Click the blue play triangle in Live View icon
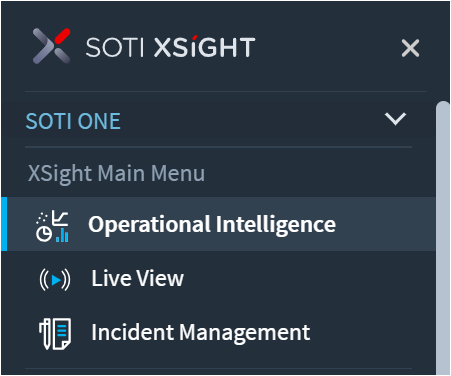Screen dimensions: 451x376 tap(56, 280)
